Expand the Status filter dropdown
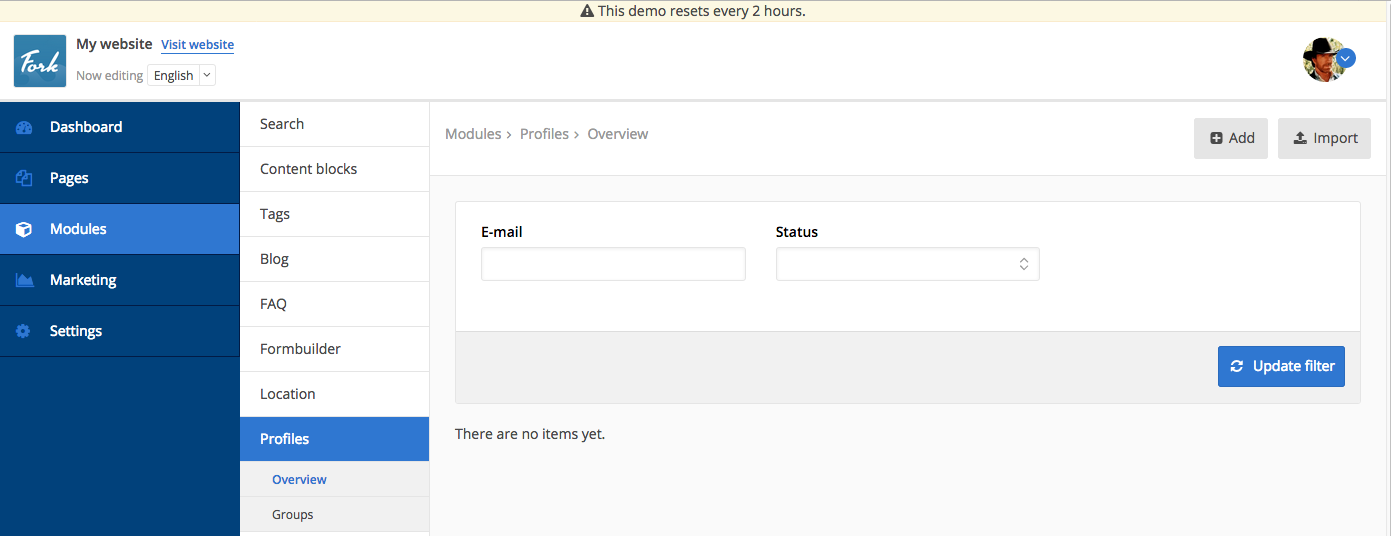This screenshot has height=536, width=1391. point(907,264)
